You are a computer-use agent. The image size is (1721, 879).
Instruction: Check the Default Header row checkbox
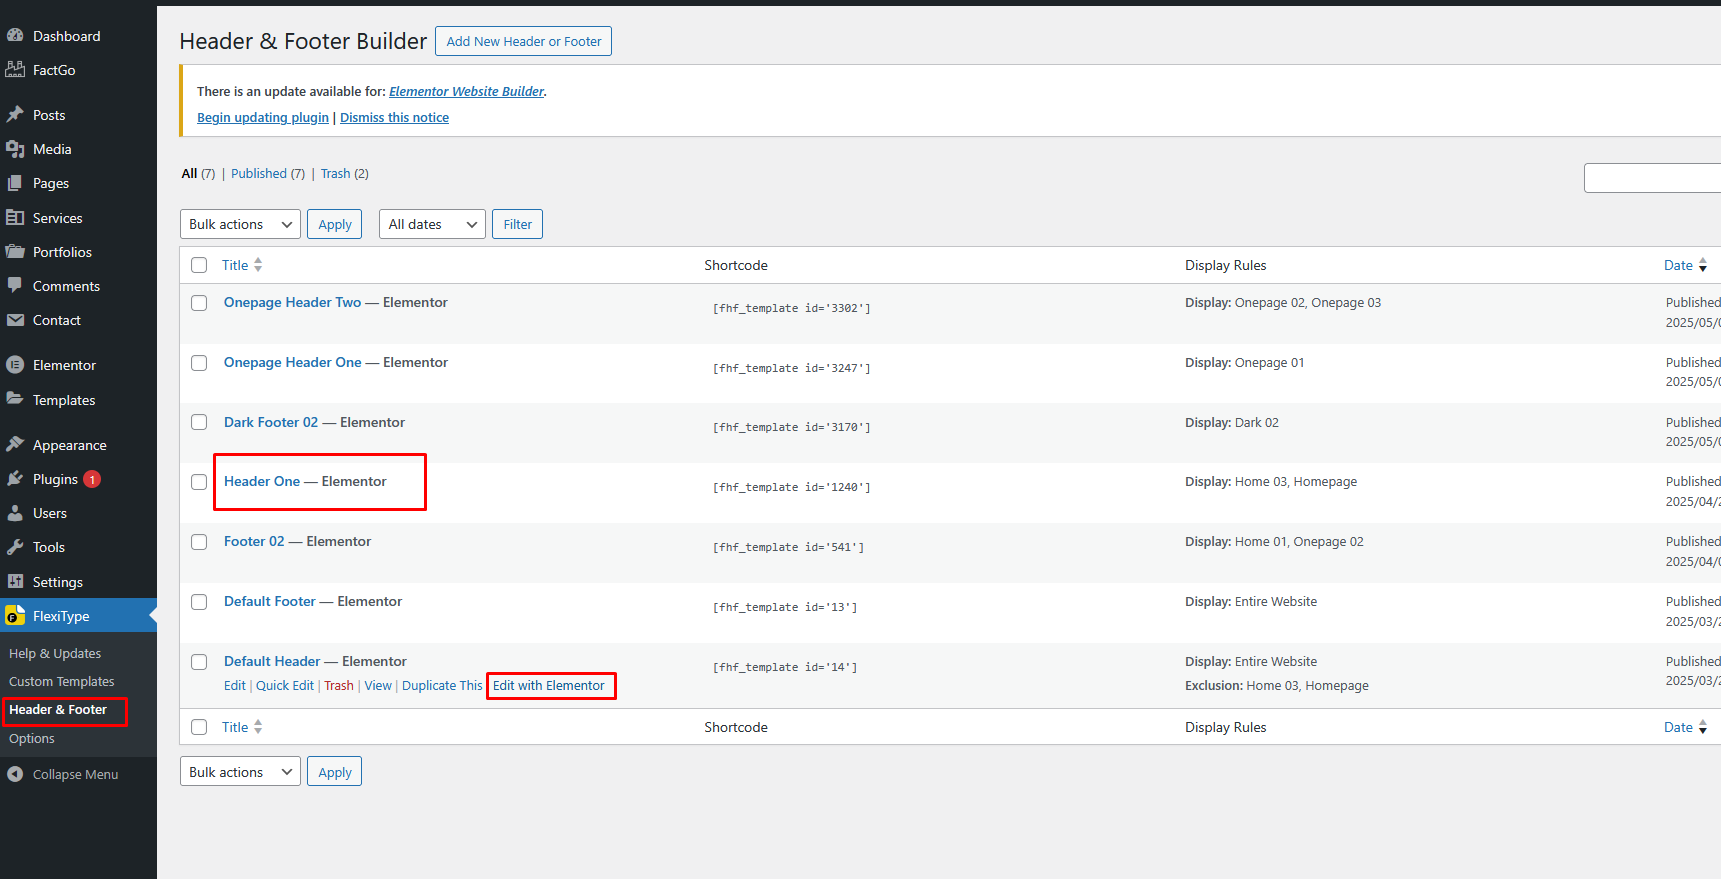[199, 662]
